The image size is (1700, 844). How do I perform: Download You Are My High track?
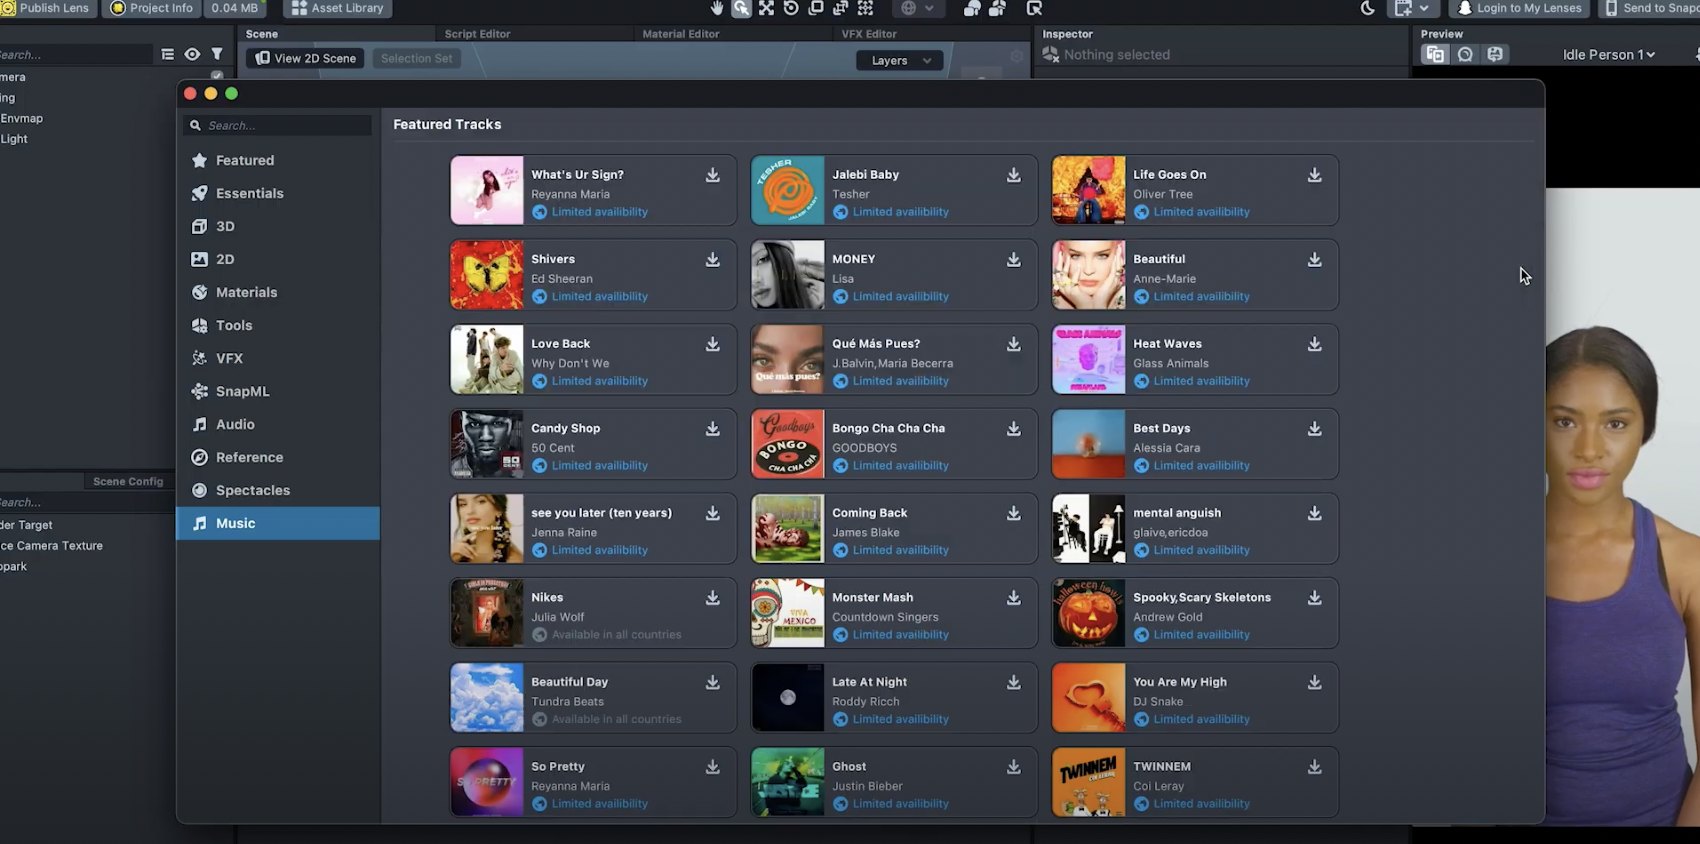pos(1315,682)
